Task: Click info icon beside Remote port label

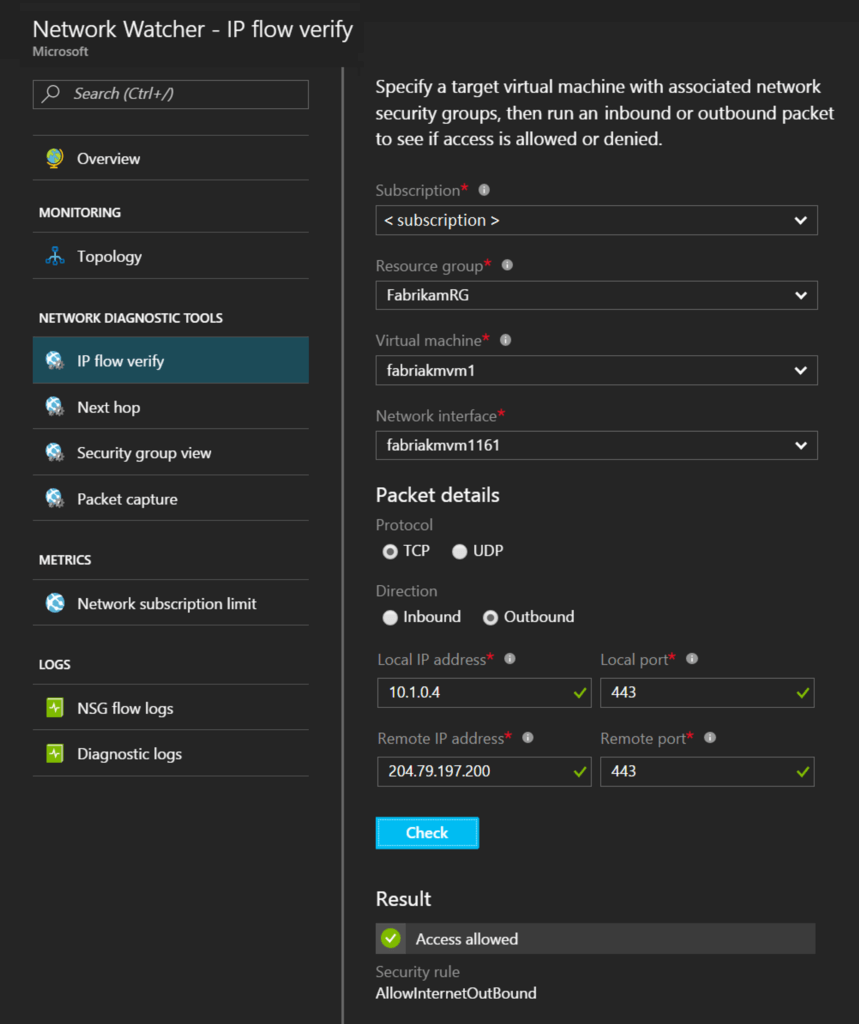Action: [710, 738]
